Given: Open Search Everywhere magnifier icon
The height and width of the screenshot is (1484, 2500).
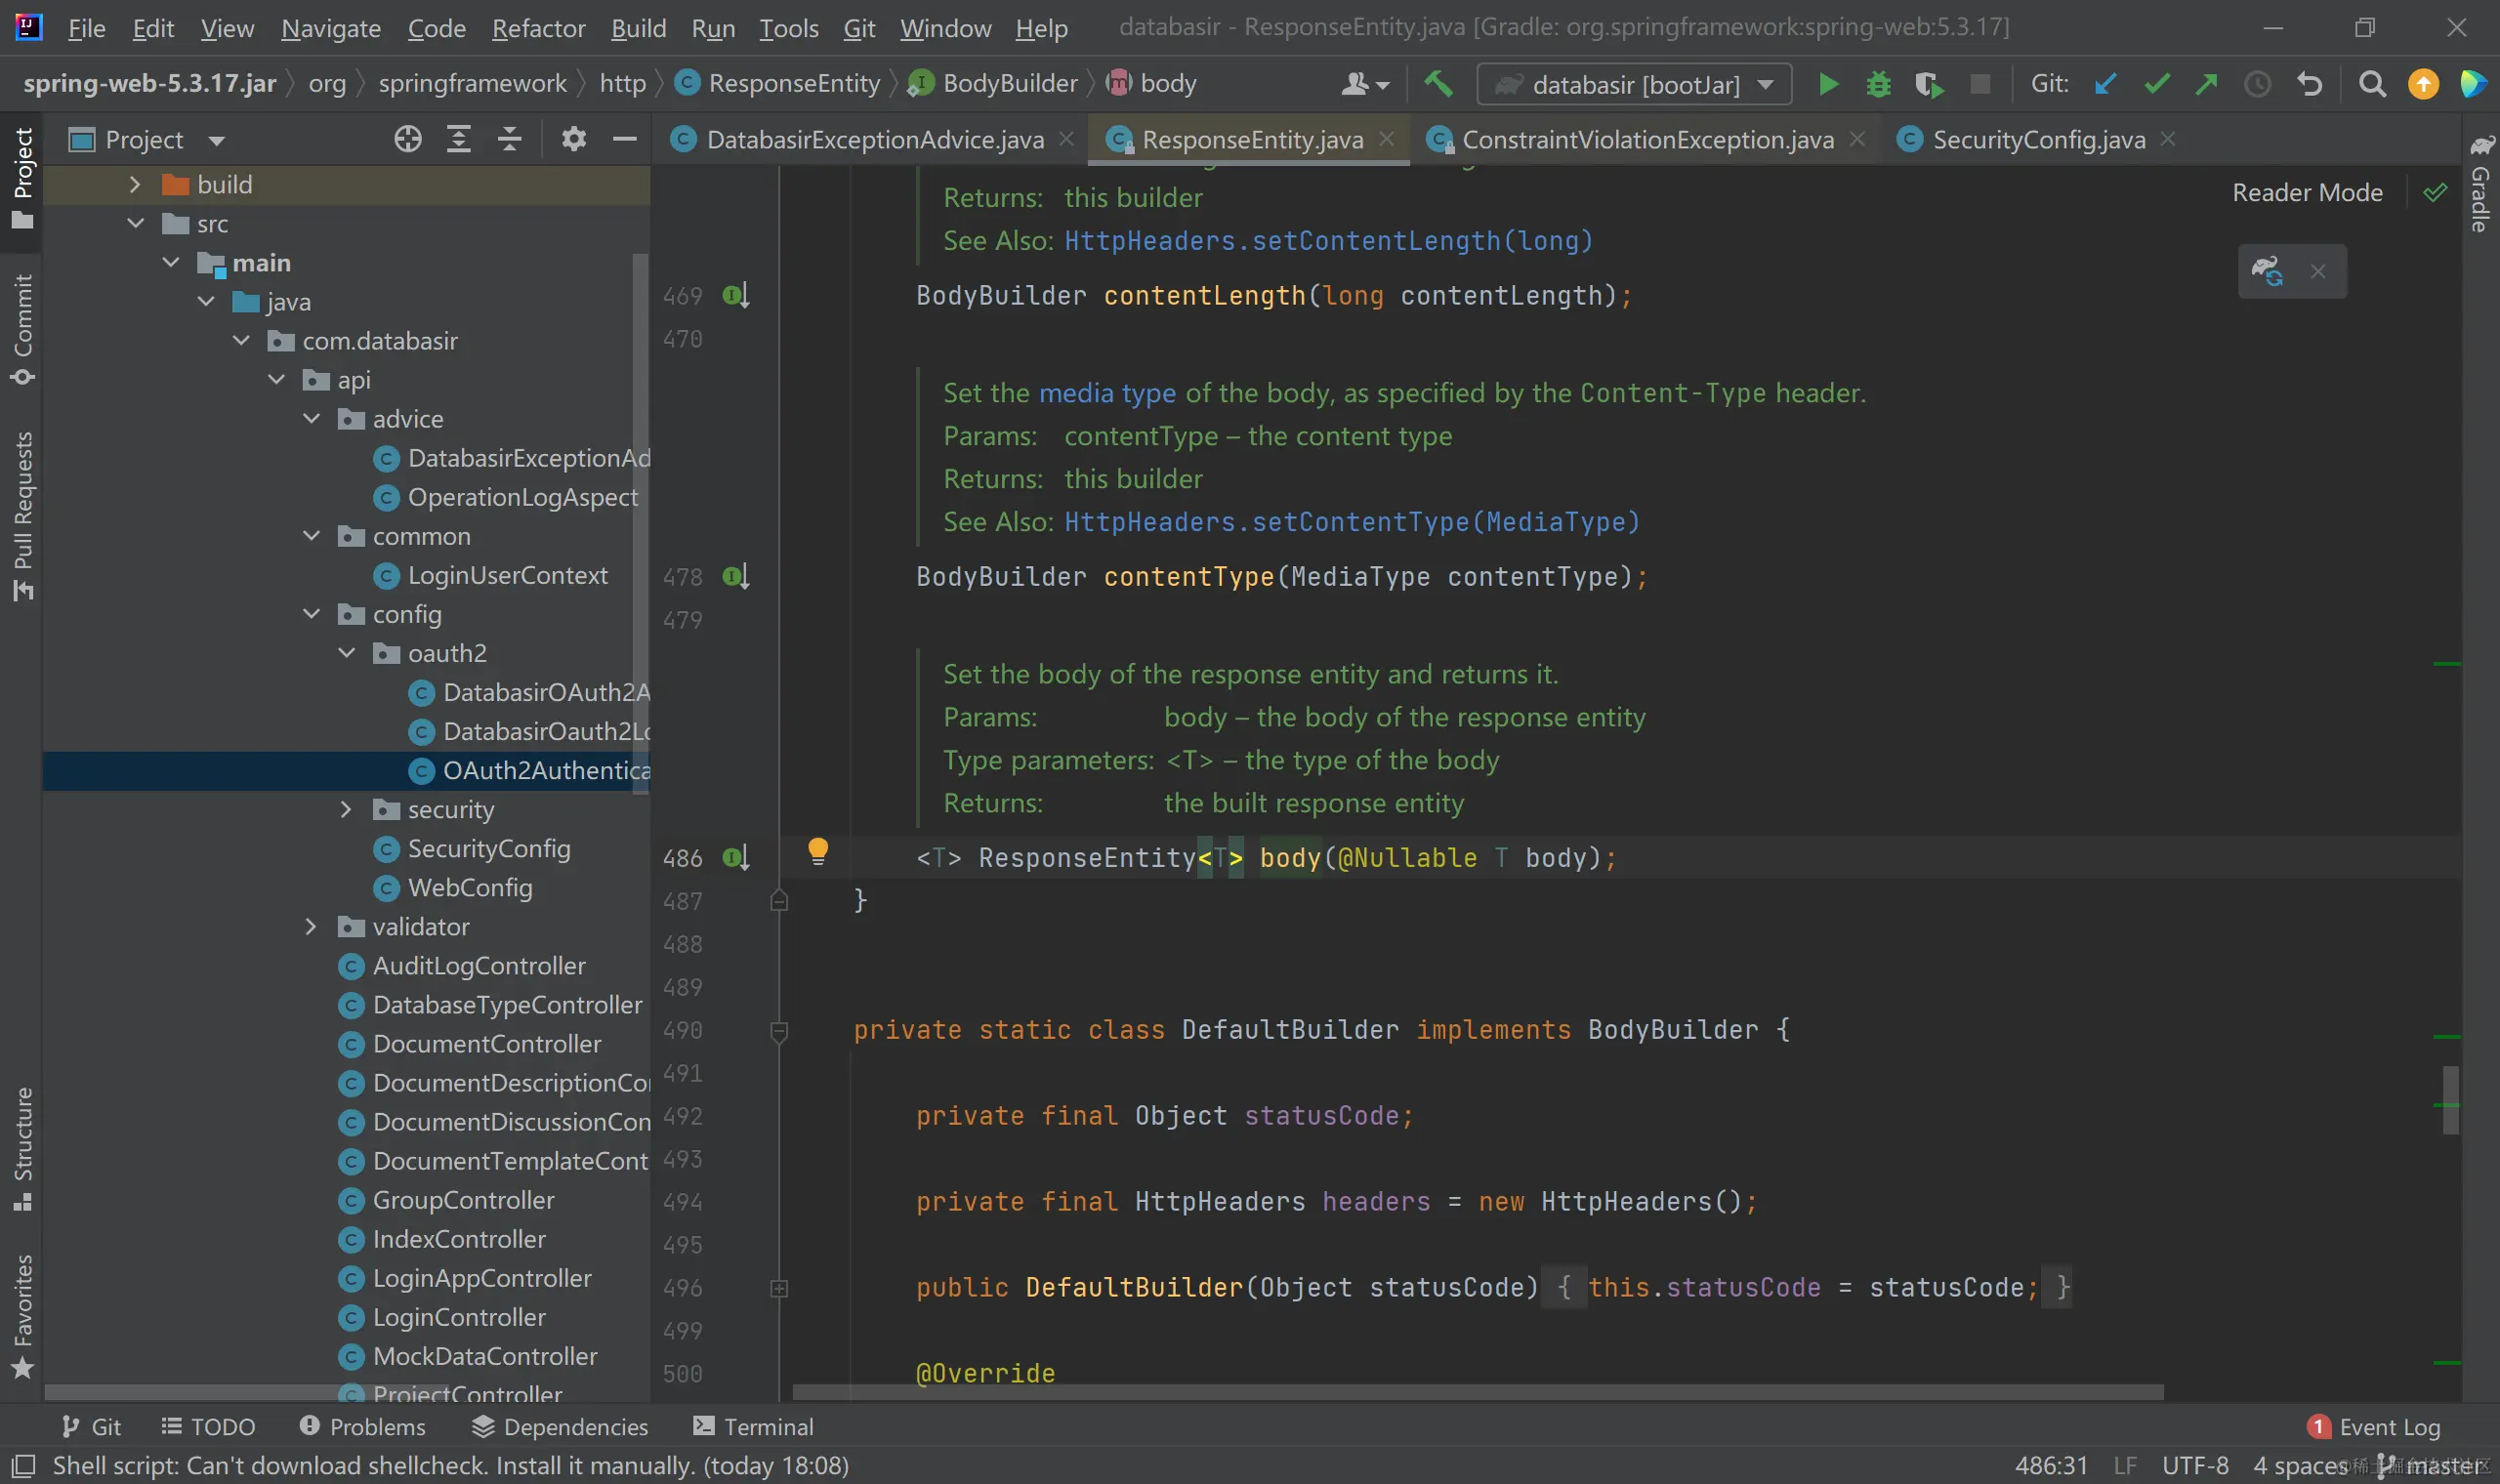Looking at the screenshot, I should coord(2372,84).
